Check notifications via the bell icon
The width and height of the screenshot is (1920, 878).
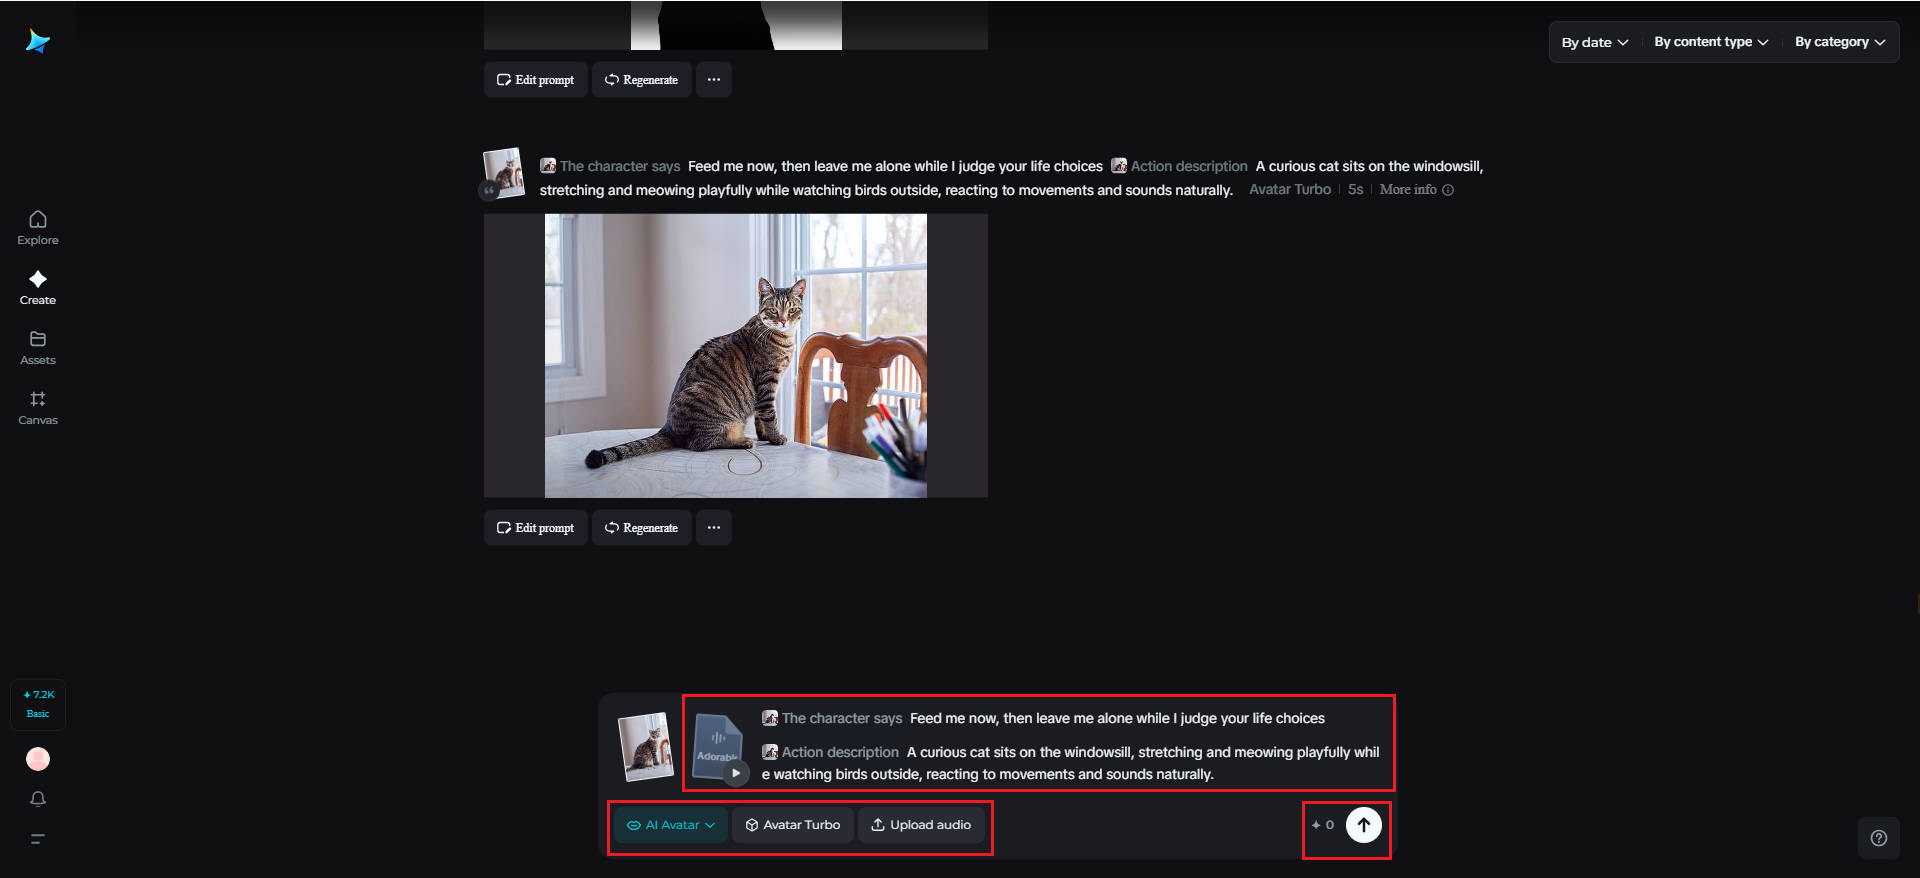coord(38,799)
